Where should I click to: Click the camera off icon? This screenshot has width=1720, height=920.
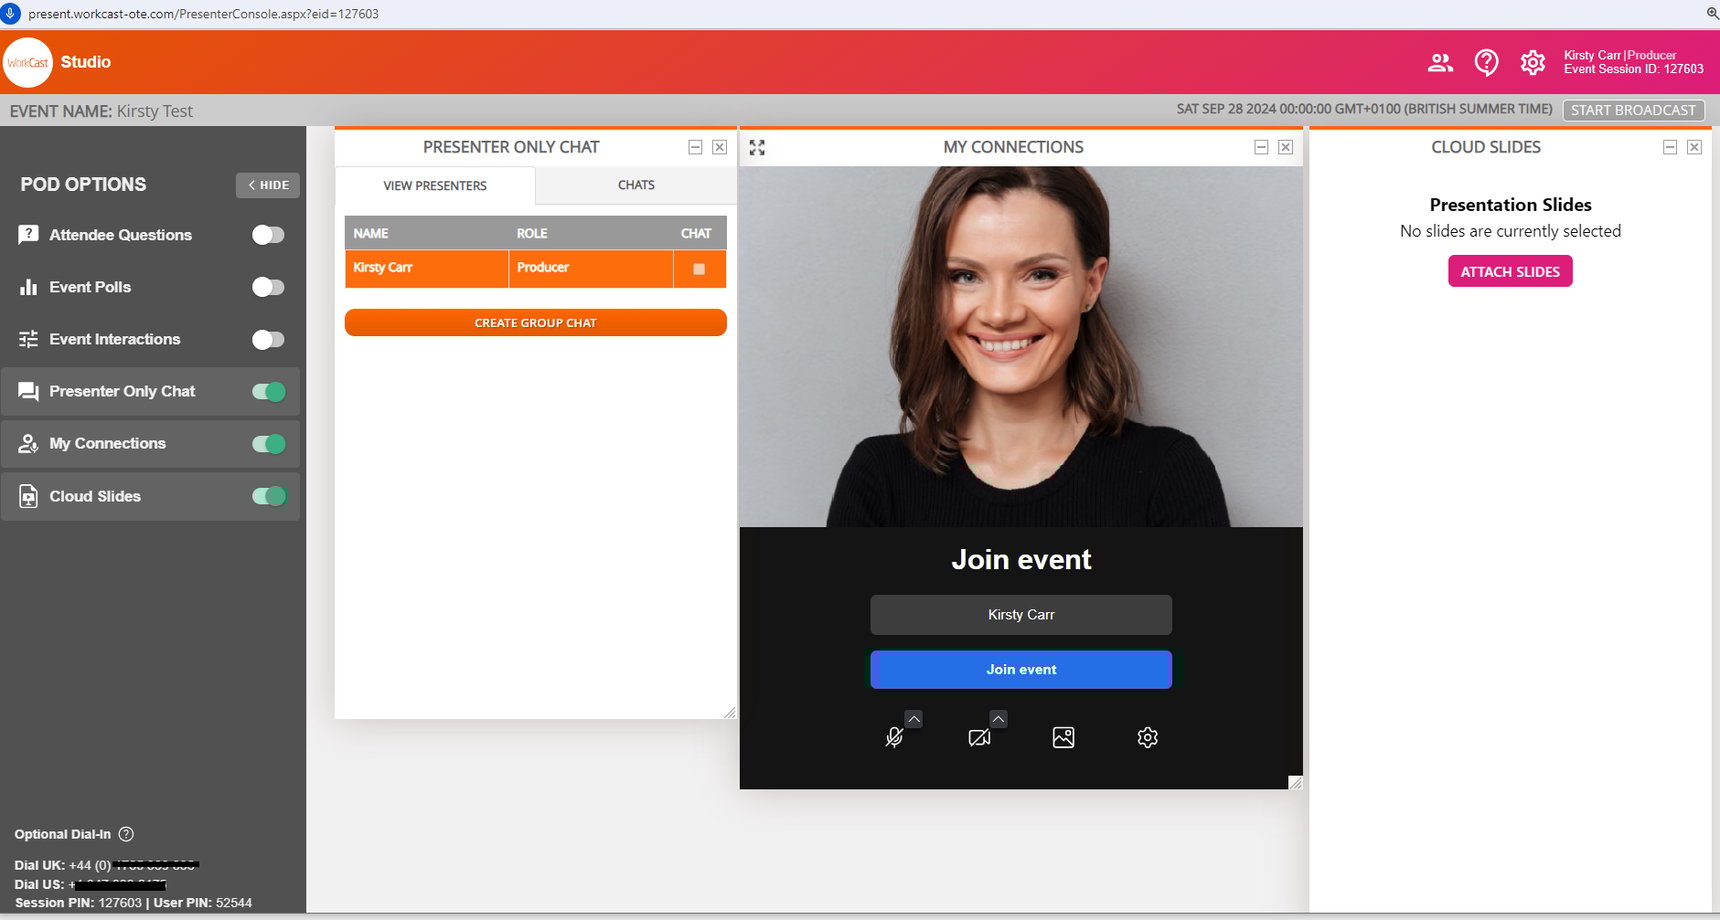pyautogui.click(x=979, y=738)
